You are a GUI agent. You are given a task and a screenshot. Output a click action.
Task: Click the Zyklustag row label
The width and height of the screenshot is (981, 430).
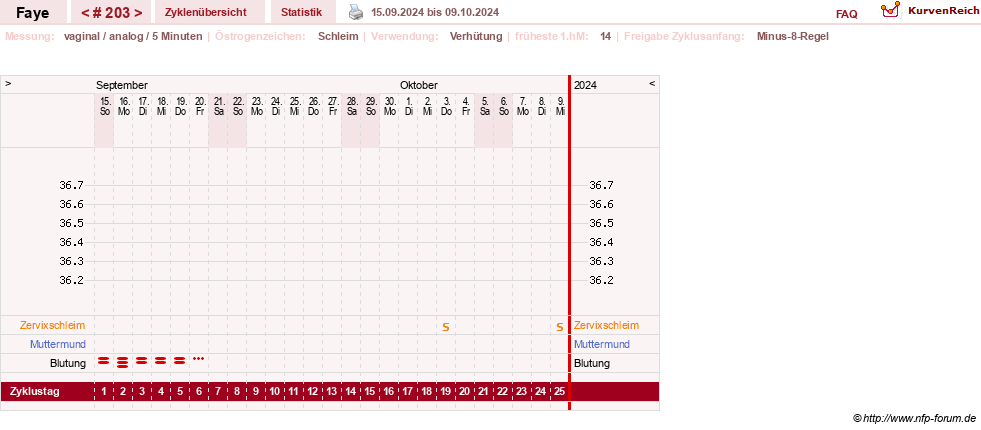(x=35, y=392)
